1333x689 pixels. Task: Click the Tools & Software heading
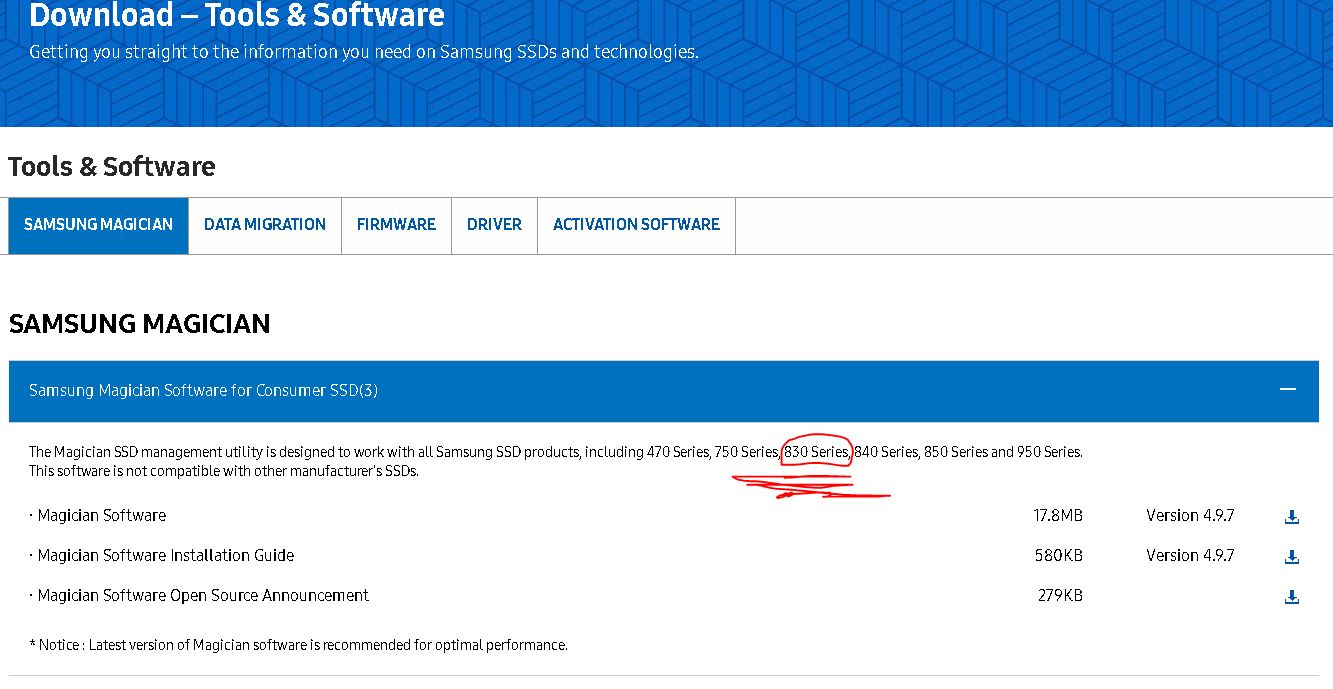pyautogui.click(x=112, y=166)
